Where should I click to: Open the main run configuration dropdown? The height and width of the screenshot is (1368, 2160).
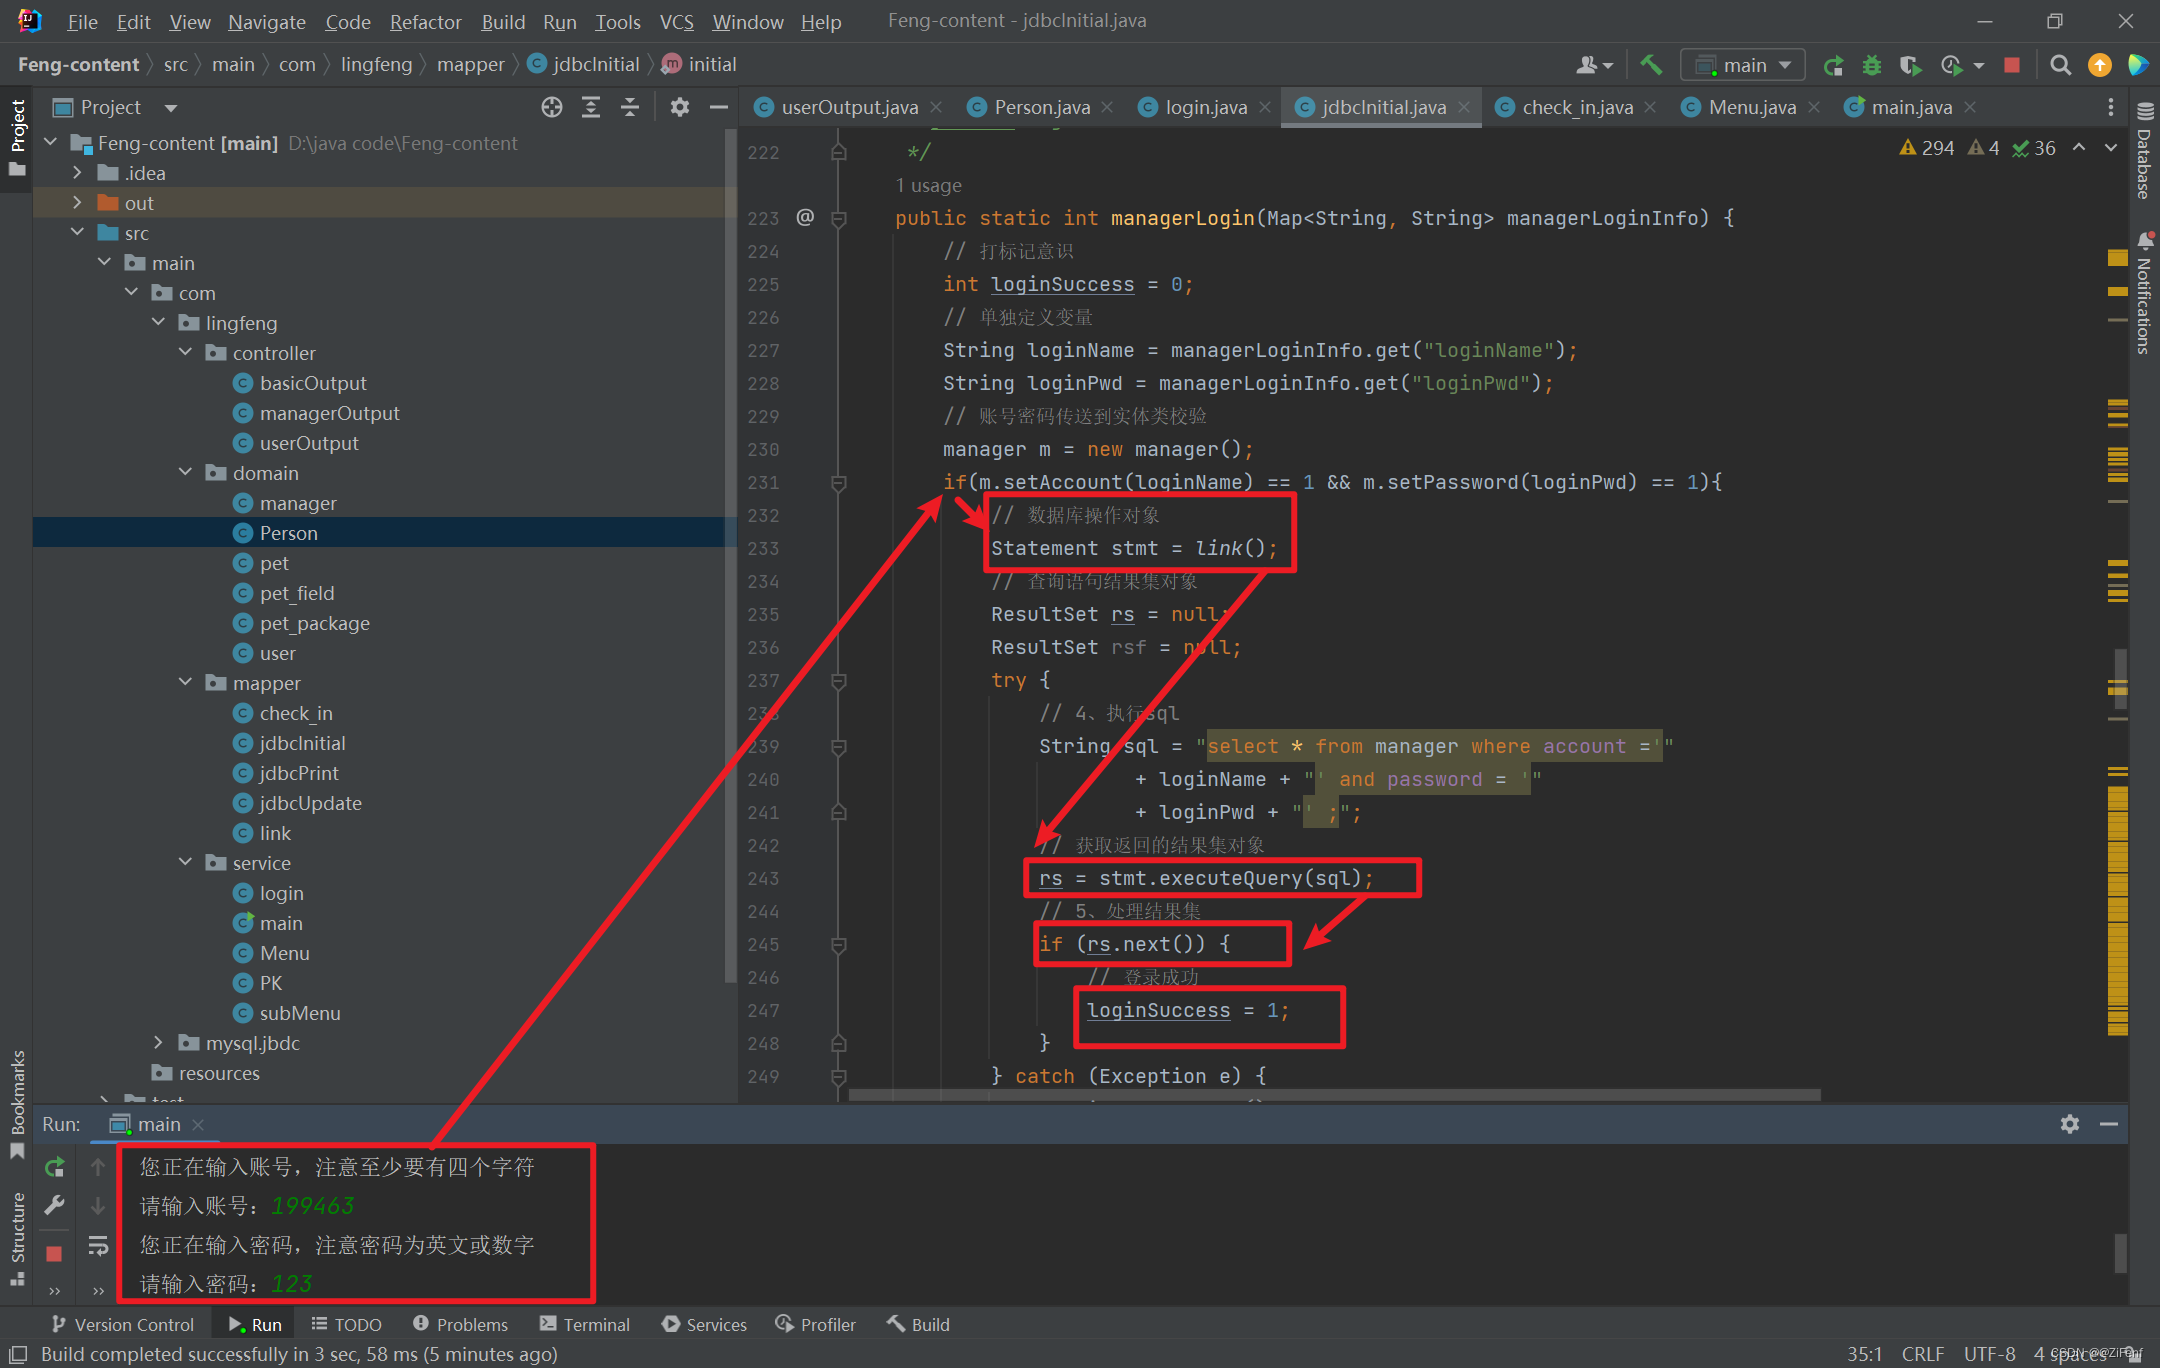click(1743, 65)
